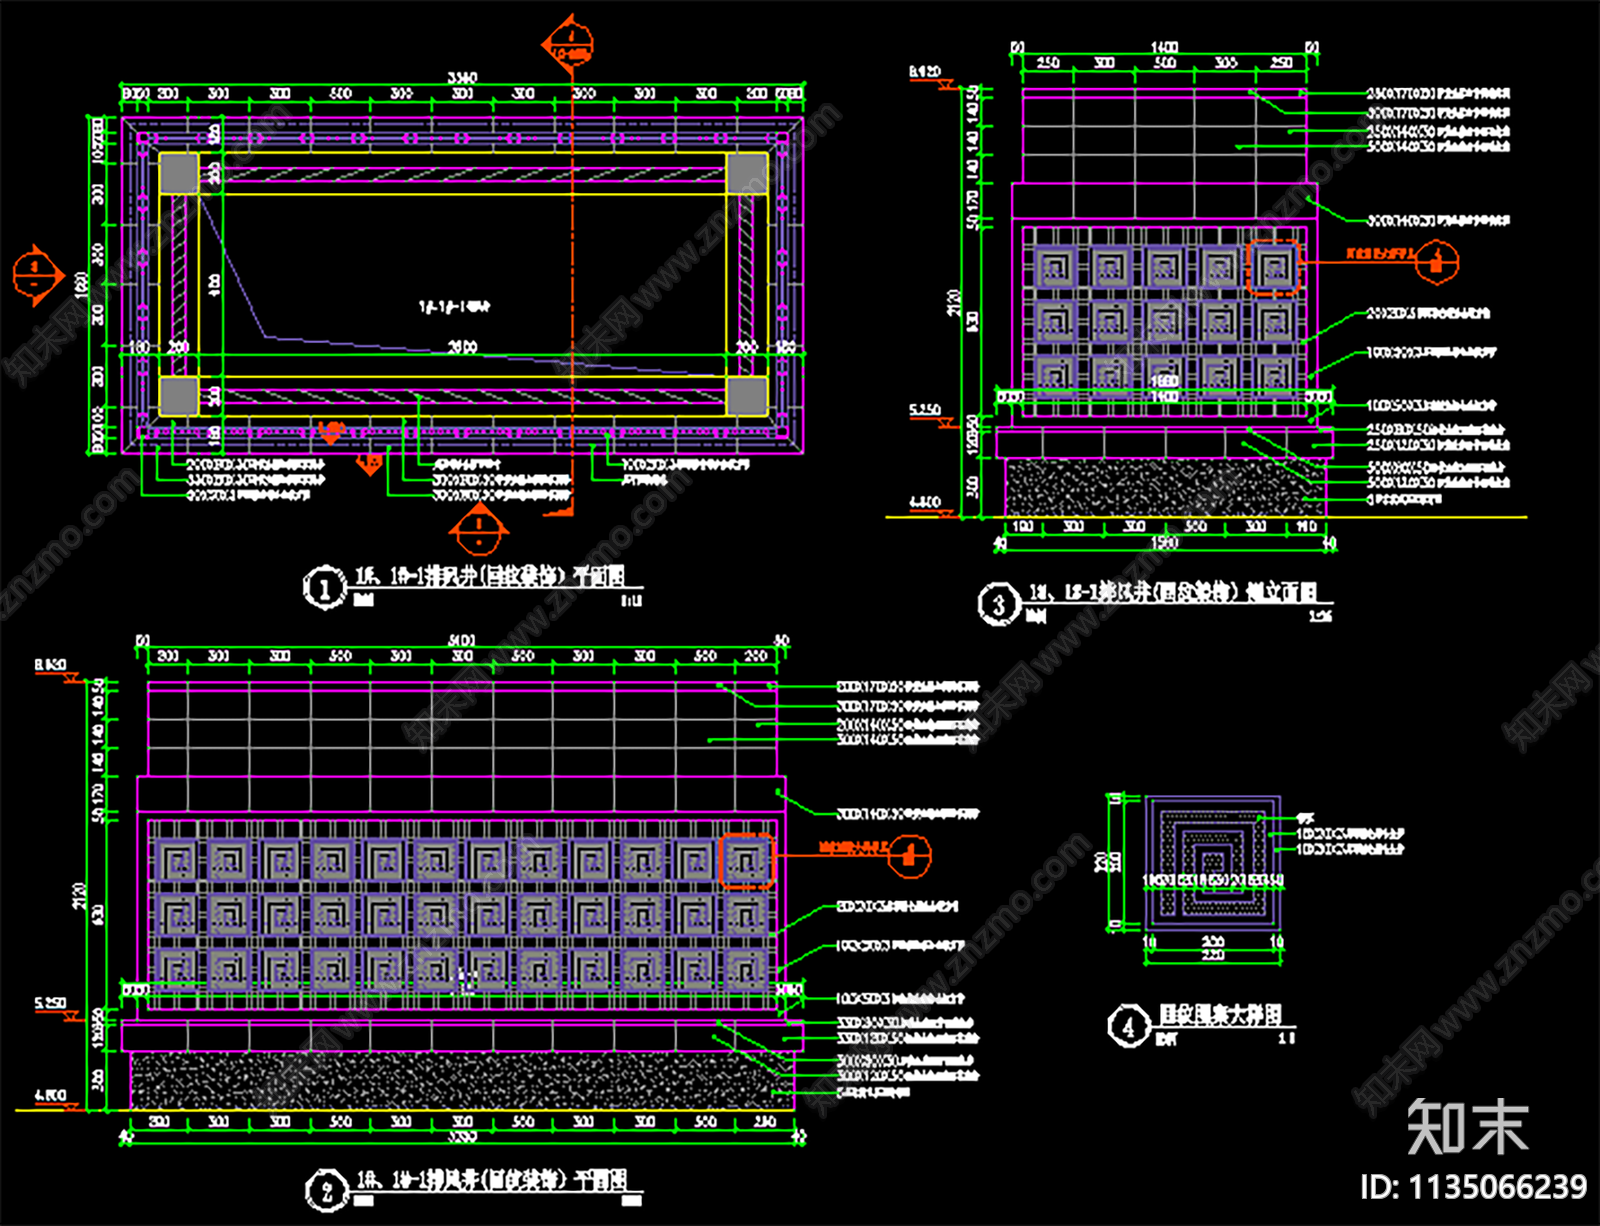The width and height of the screenshot is (1600, 1226).
Task: Select orange dashed tile box in side elevation
Action: point(1273,267)
